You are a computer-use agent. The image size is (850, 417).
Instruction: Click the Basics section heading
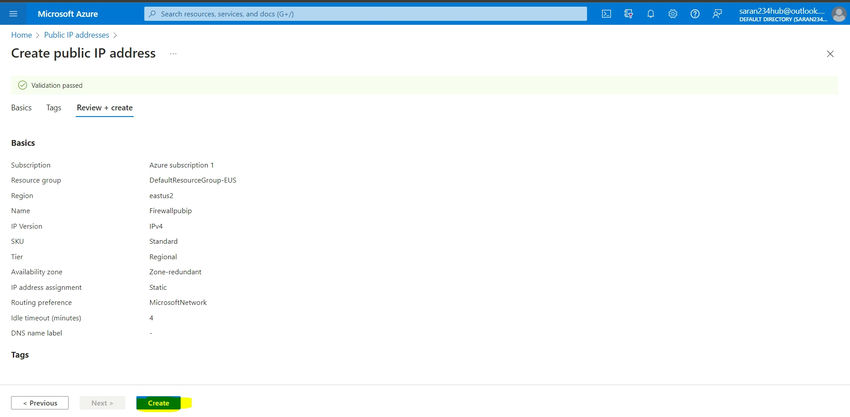(x=23, y=143)
